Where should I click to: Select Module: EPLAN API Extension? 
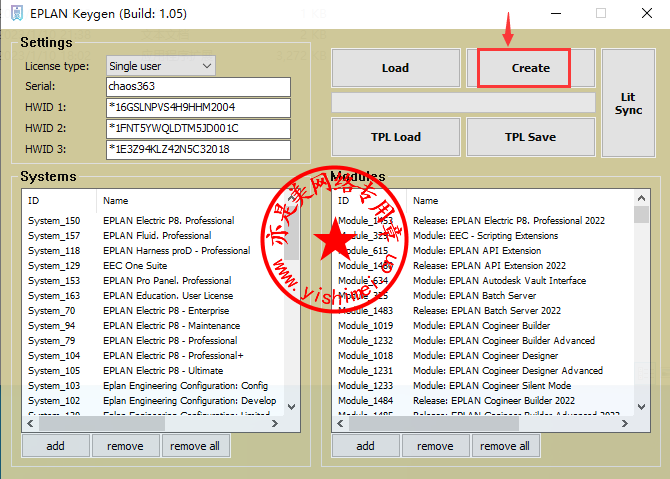click(483, 250)
